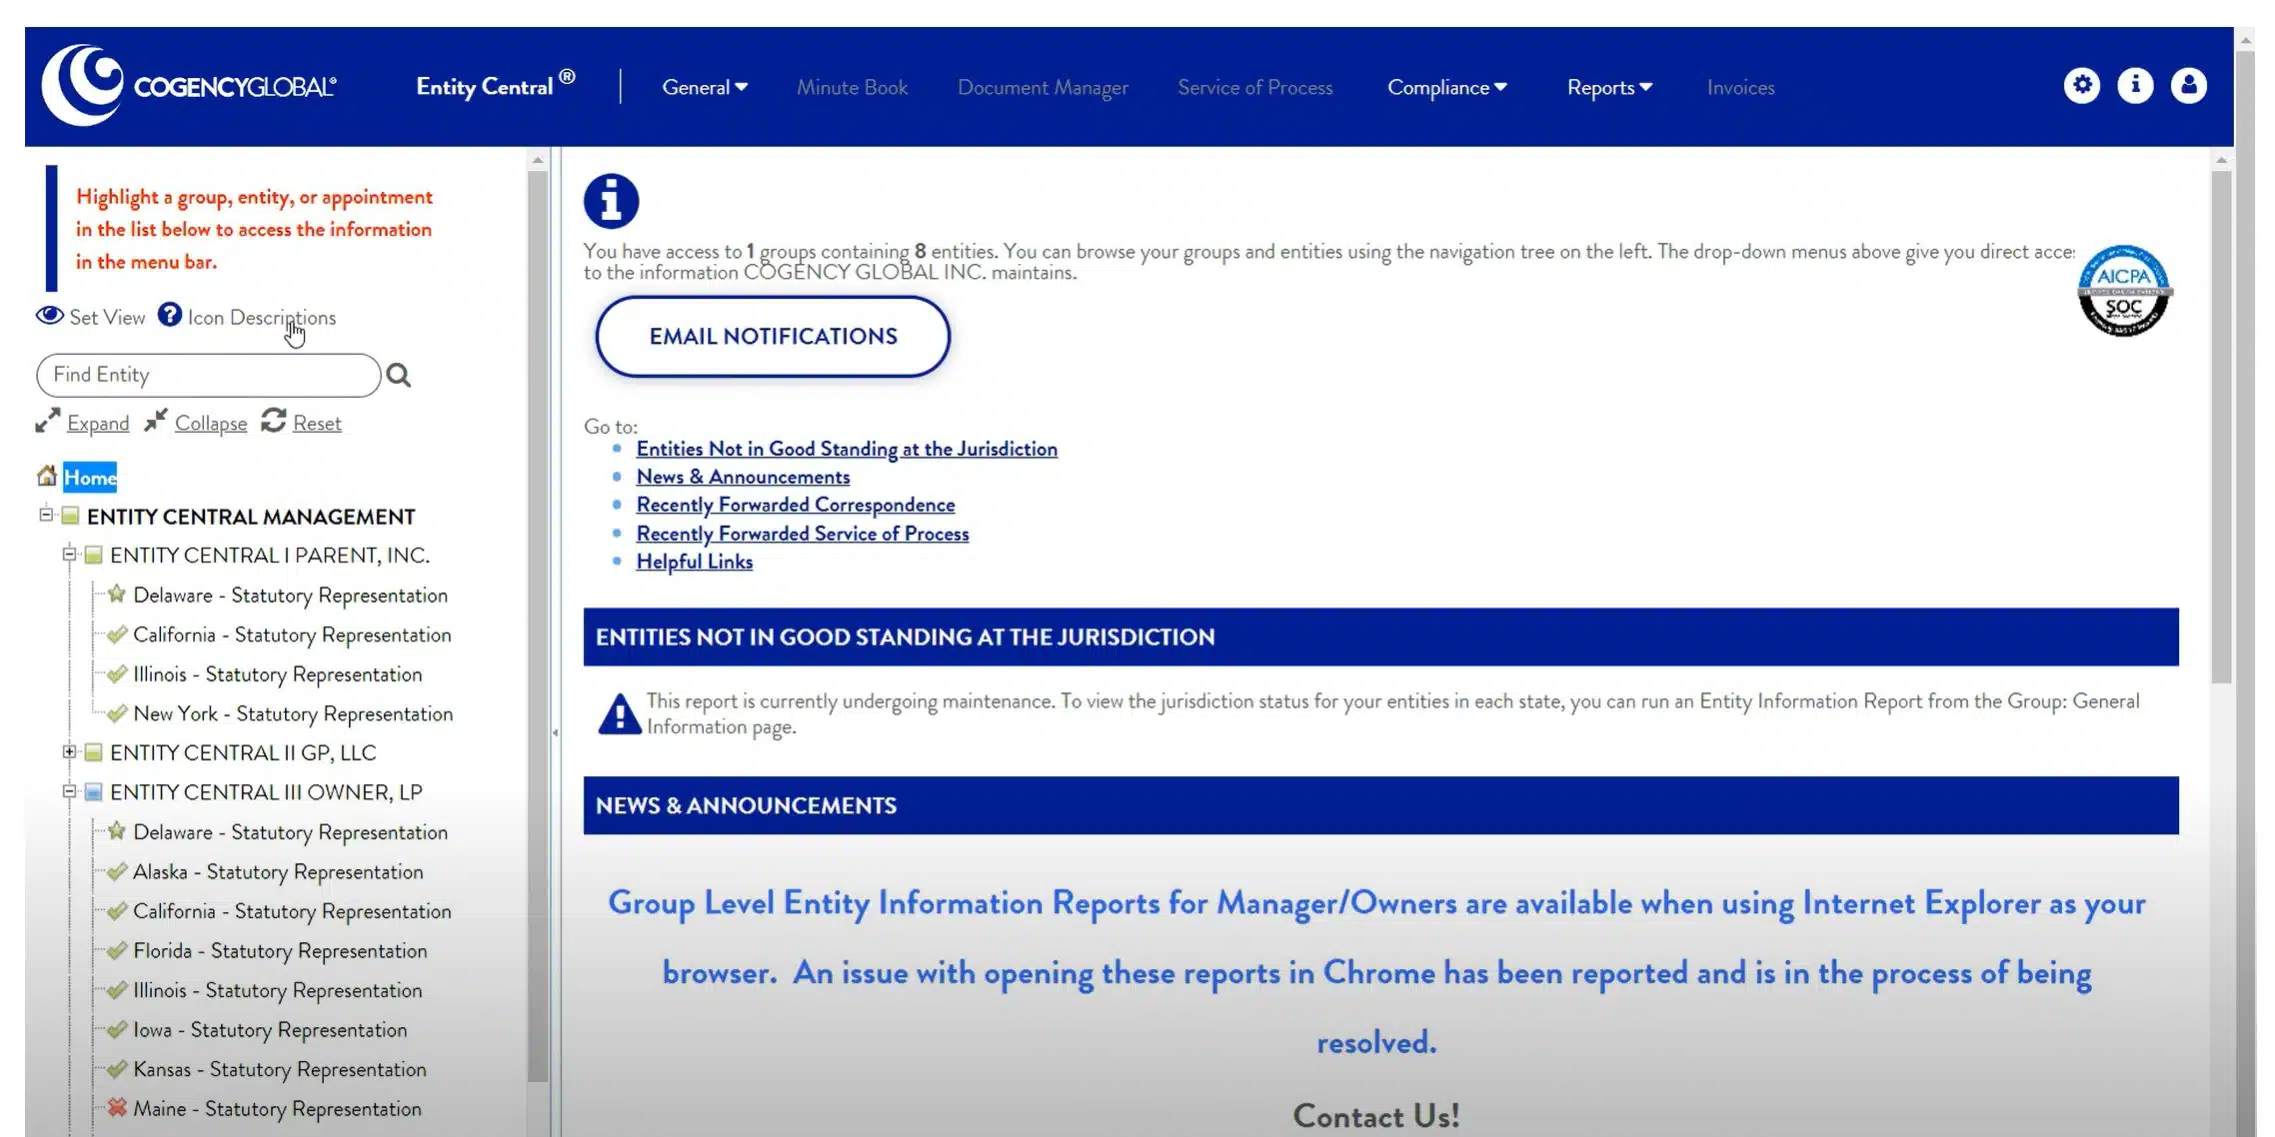The width and height of the screenshot is (2275, 1137).
Task: Click the maintenance warning triangle icon
Action: (619, 714)
